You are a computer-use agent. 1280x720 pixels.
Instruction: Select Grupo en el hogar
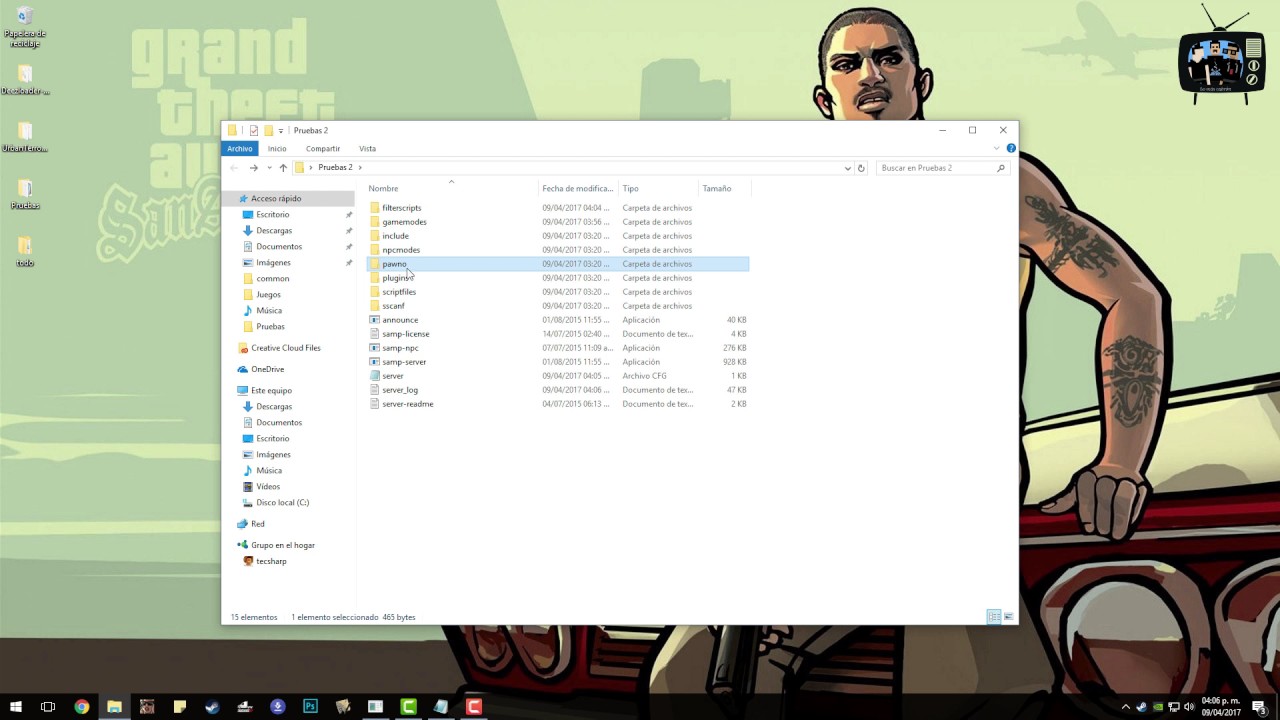282,545
